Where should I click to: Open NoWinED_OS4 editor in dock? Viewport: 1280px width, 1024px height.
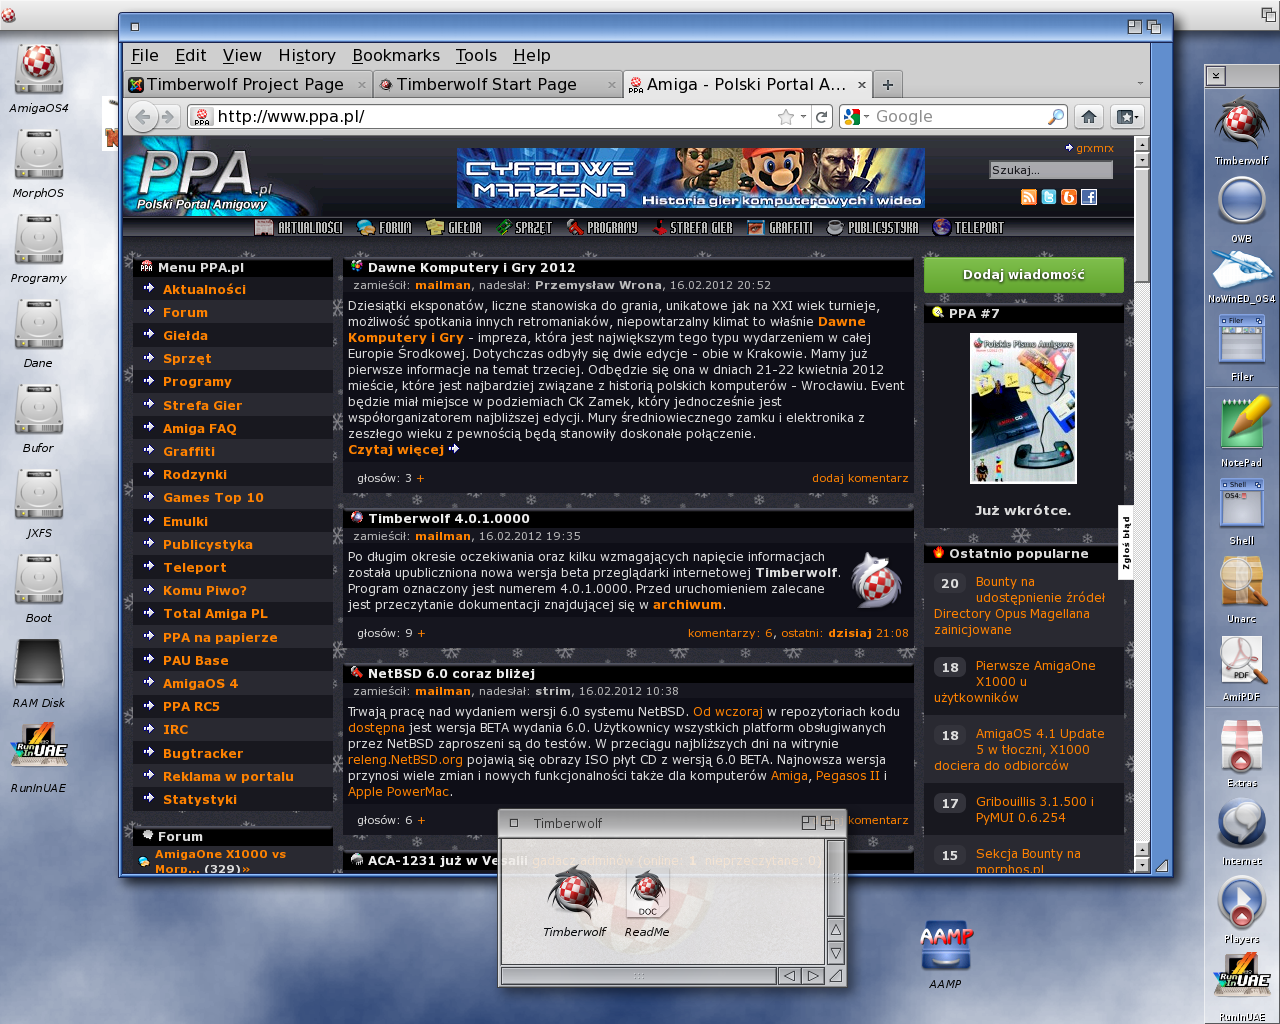pos(1241,268)
